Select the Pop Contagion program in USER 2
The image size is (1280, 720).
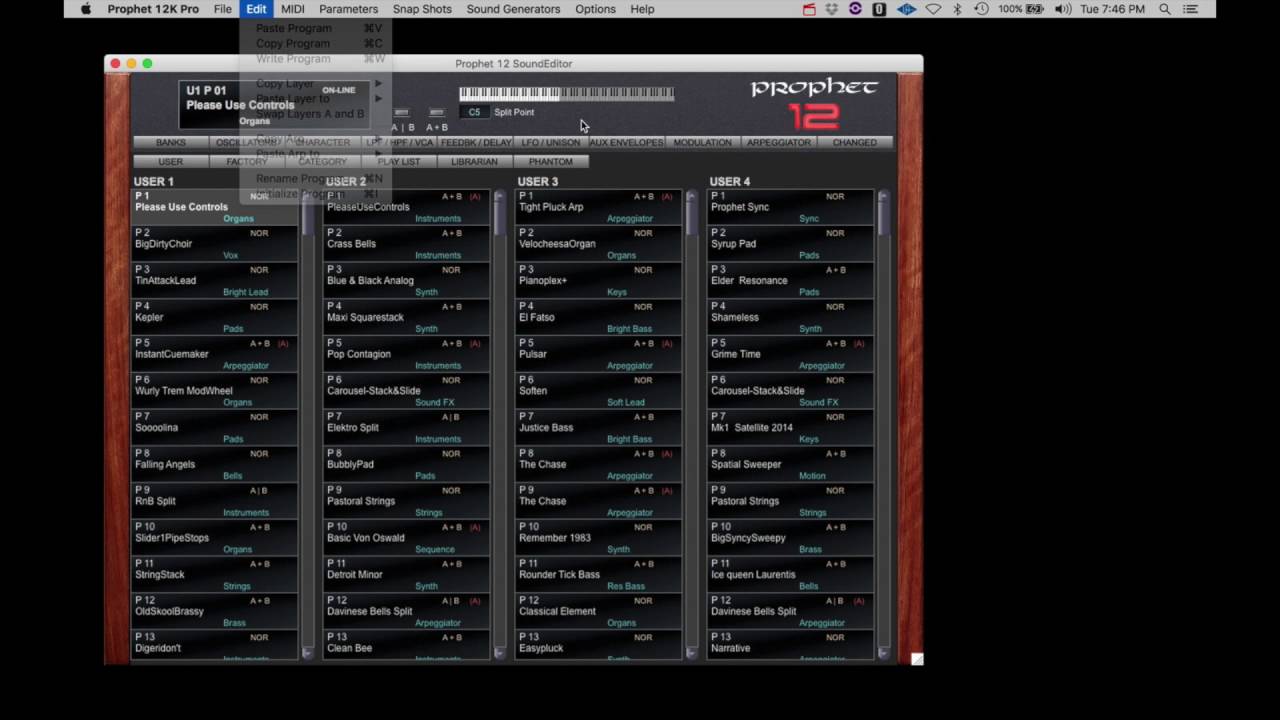(407, 354)
